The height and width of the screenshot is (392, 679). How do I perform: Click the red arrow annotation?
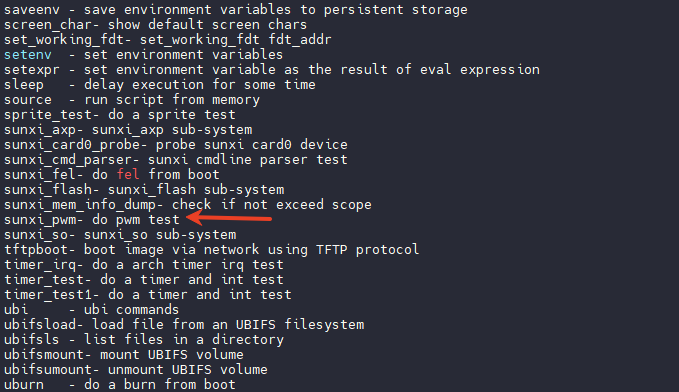click(229, 218)
